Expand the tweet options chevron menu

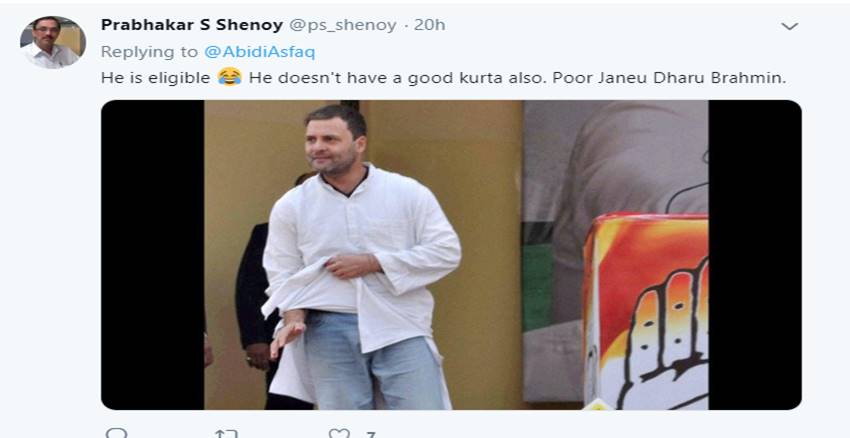click(789, 26)
